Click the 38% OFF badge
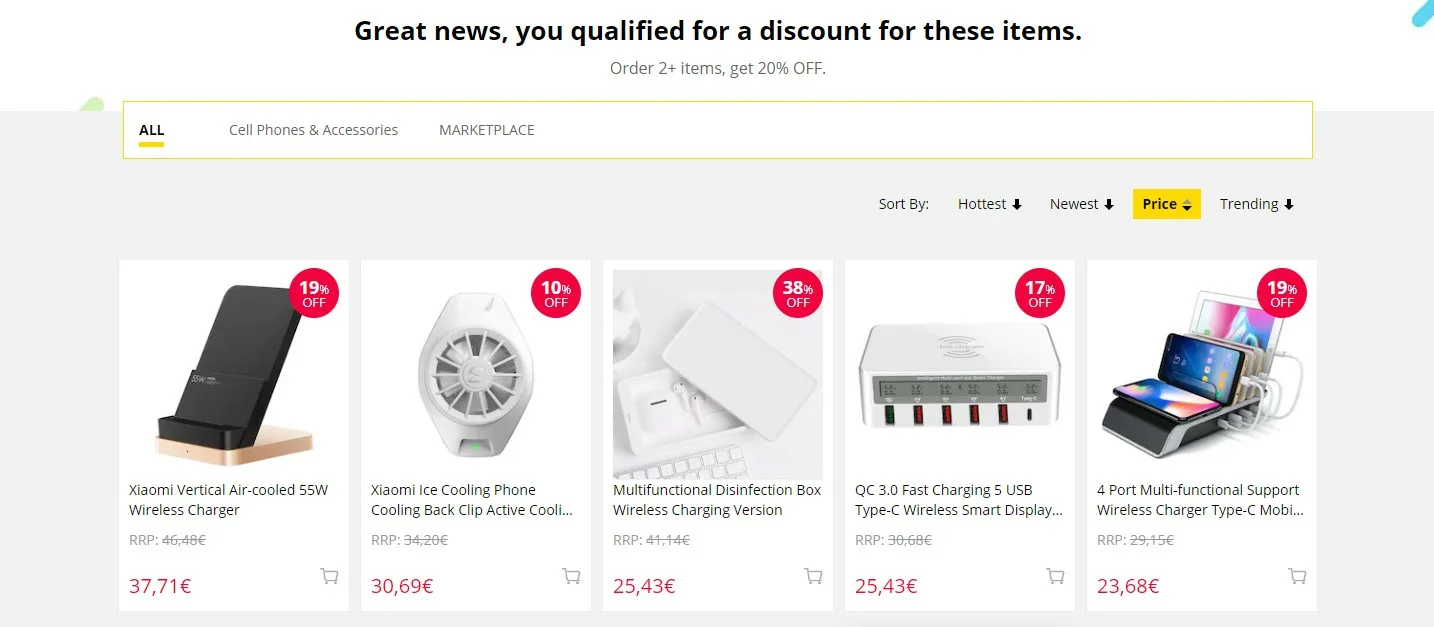1434x627 pixels. coord(797,294)
